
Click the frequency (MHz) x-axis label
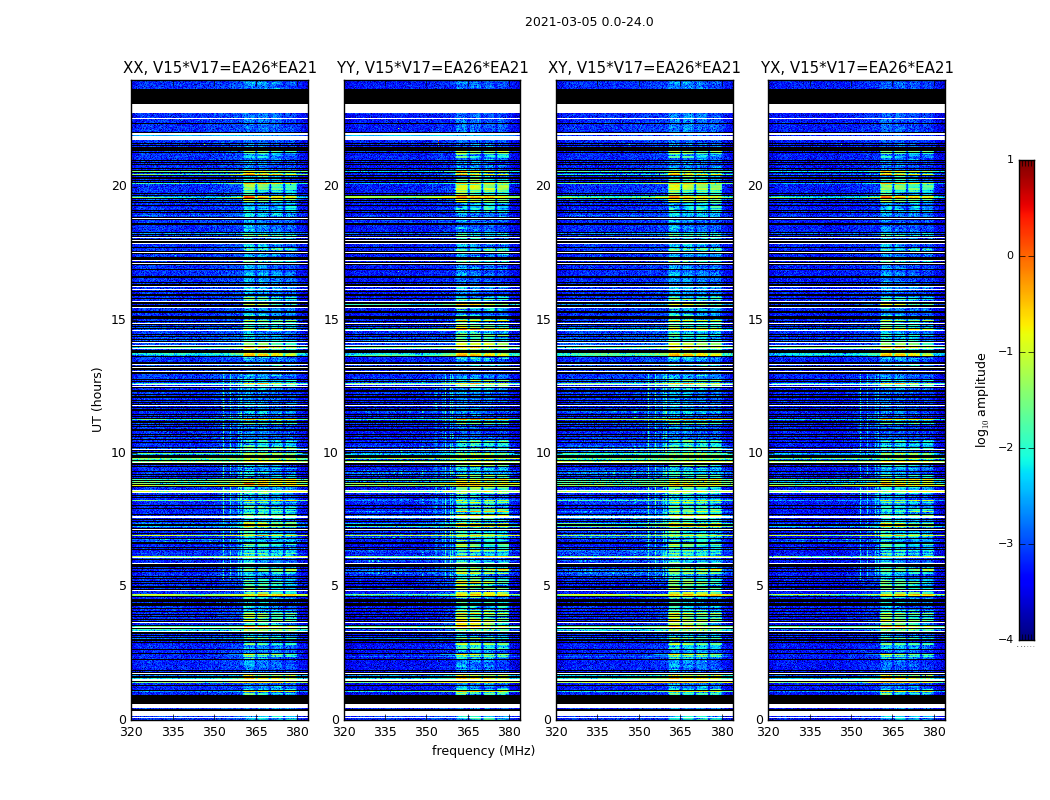(483, 751)
